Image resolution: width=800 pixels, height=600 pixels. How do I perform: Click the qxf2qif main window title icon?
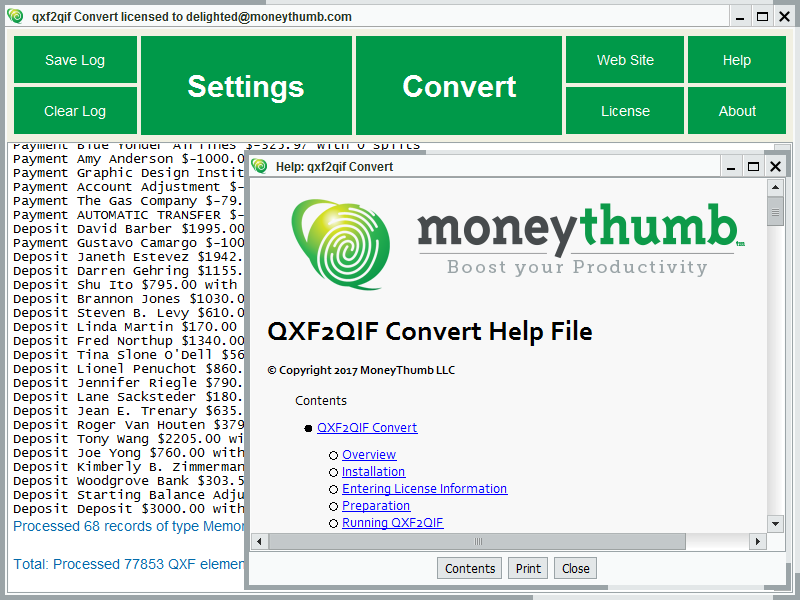click(x=15, y=16)
